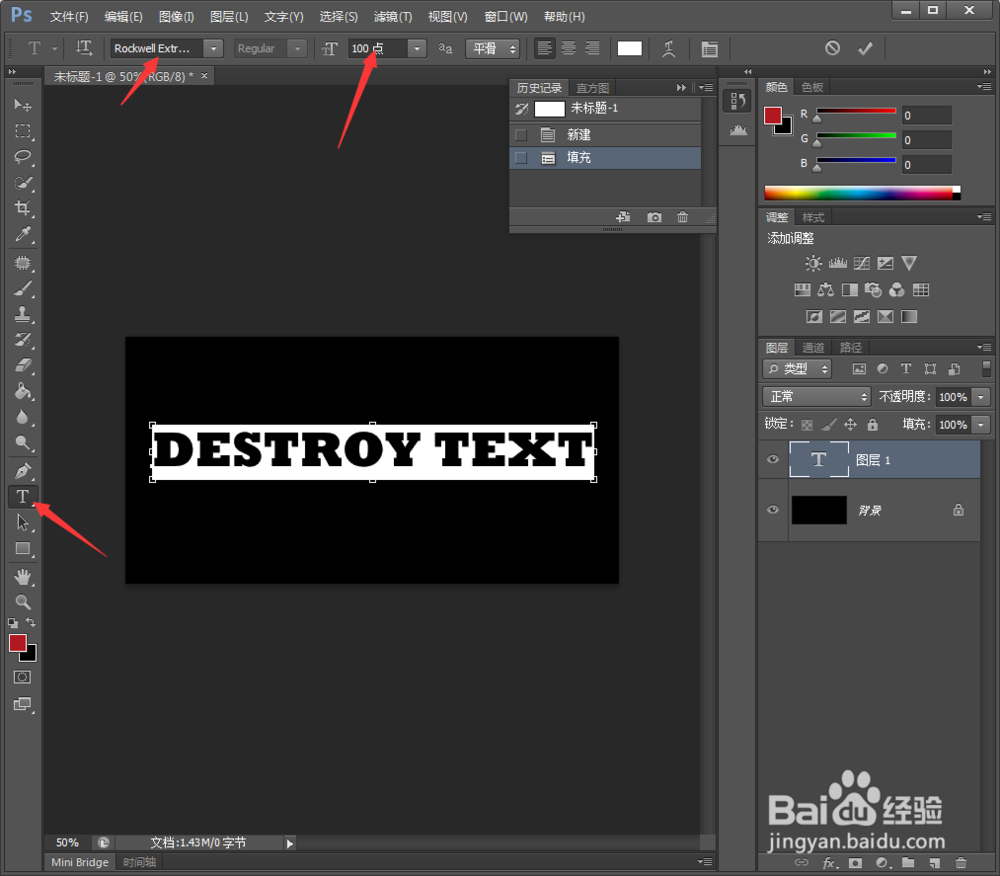Open the 图像(I) menu
Viewport: 1000px width, 876px height.
coord(176,17)
